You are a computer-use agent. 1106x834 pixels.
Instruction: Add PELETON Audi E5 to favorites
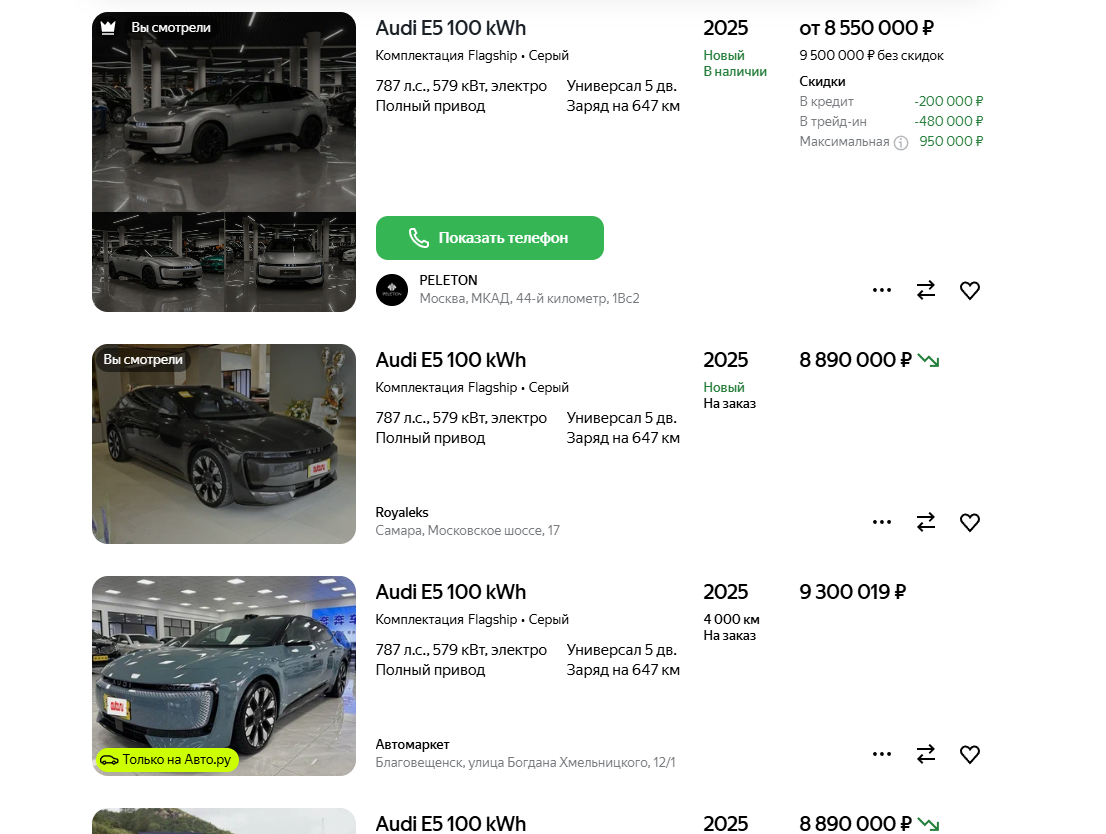[x=969, y=290]
